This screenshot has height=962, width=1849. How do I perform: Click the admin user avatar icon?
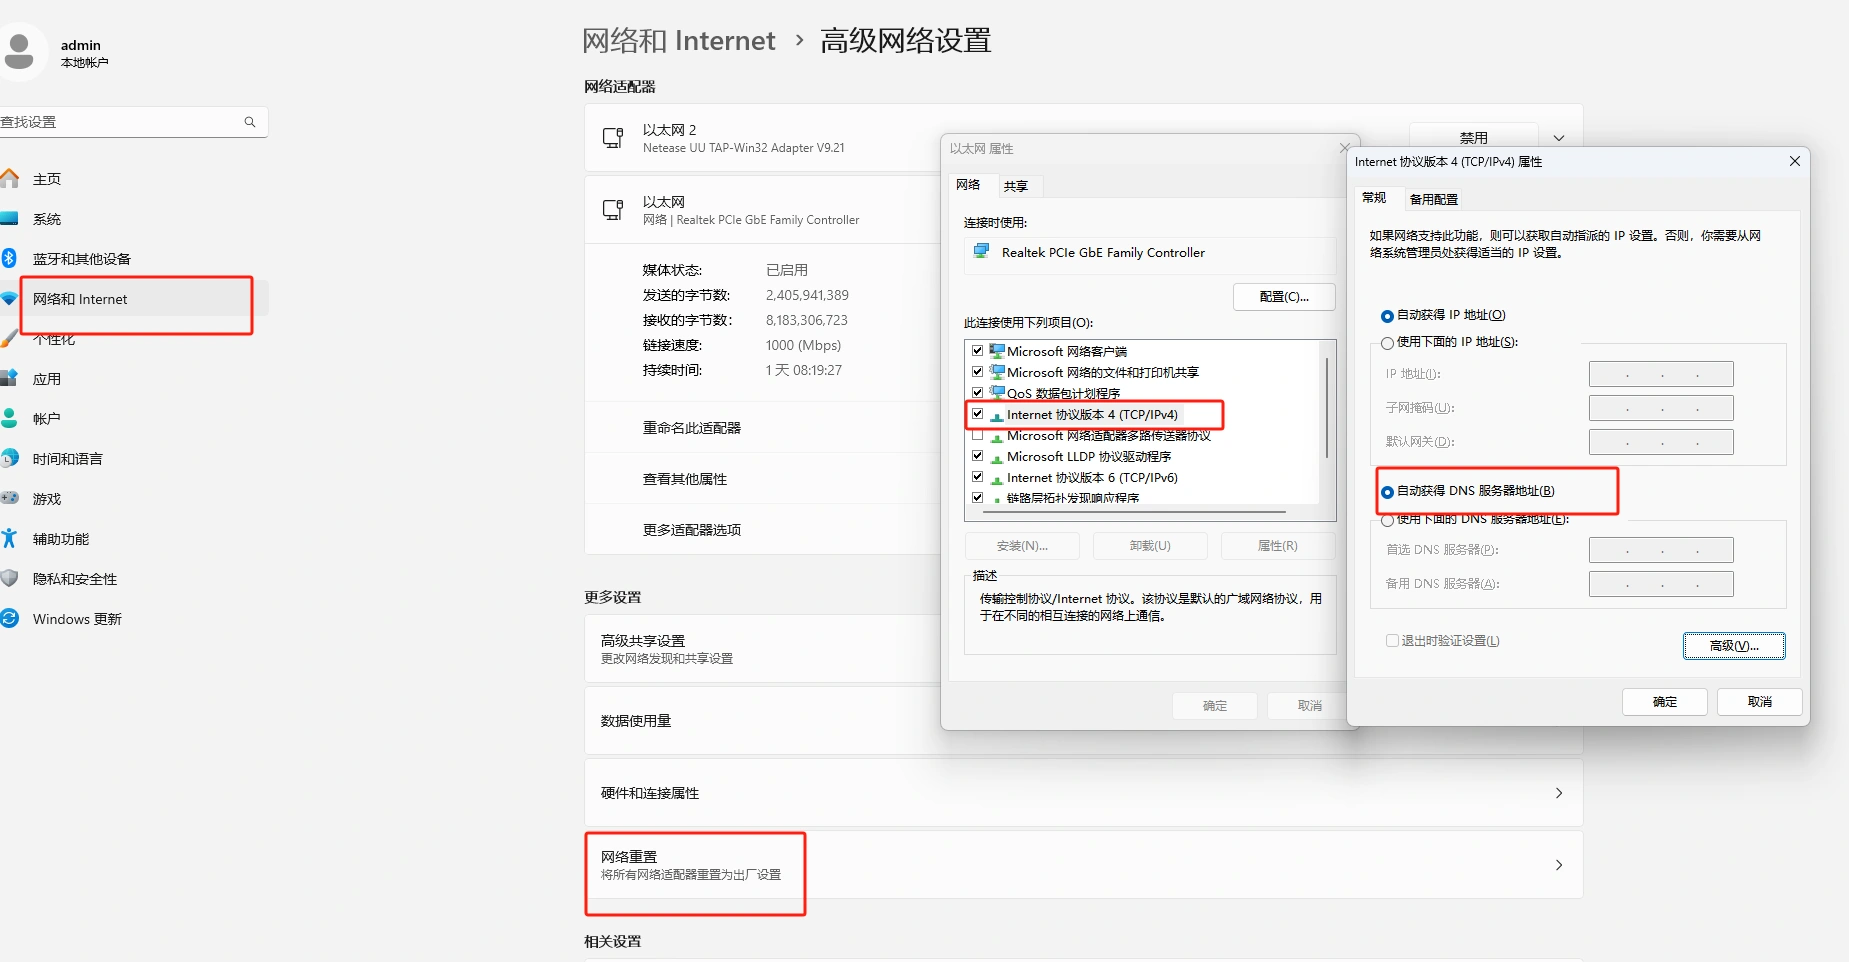click(x=18, y=50)
